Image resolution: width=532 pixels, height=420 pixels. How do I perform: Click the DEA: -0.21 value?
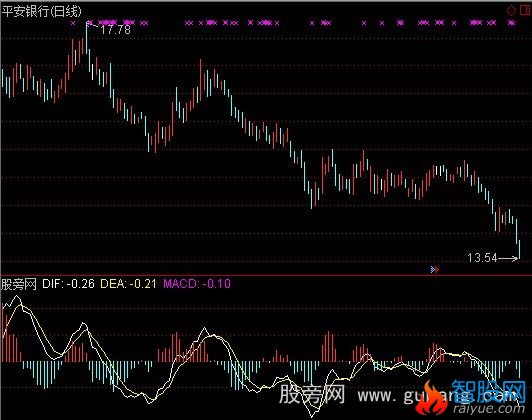pos(129,284)
